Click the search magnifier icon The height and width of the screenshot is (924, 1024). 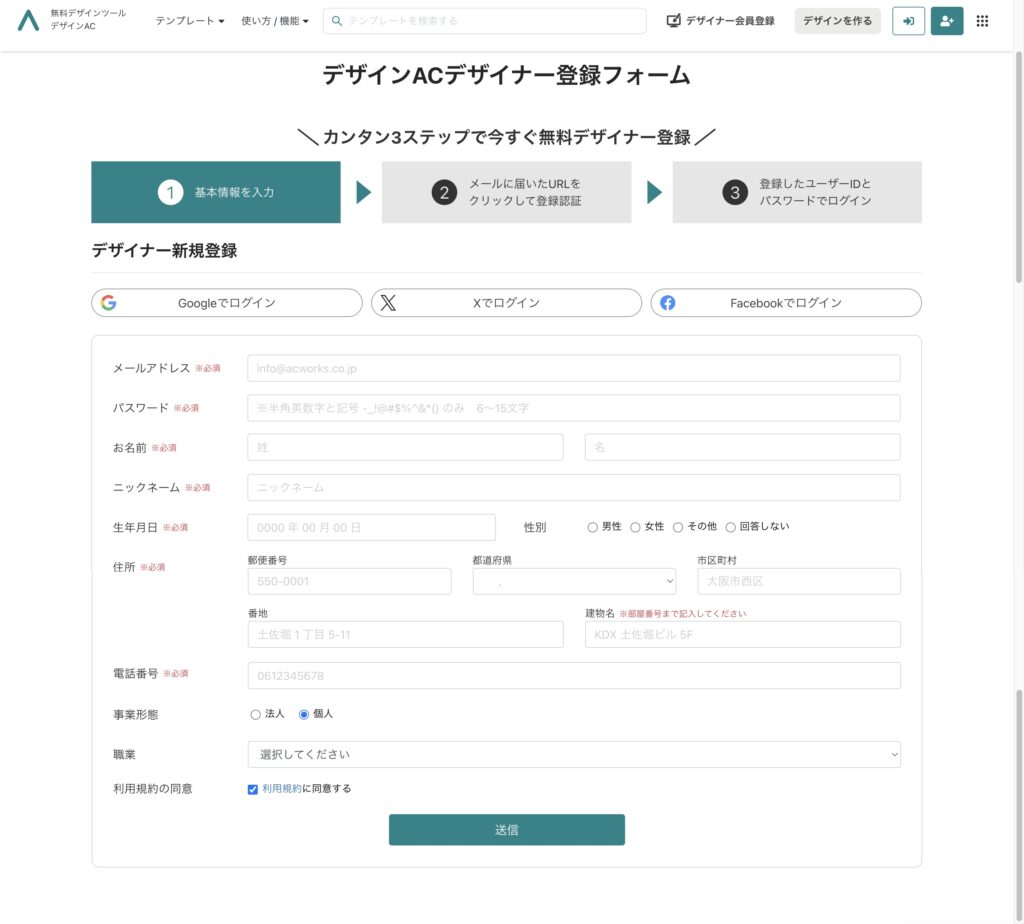(x=337, y=21)
